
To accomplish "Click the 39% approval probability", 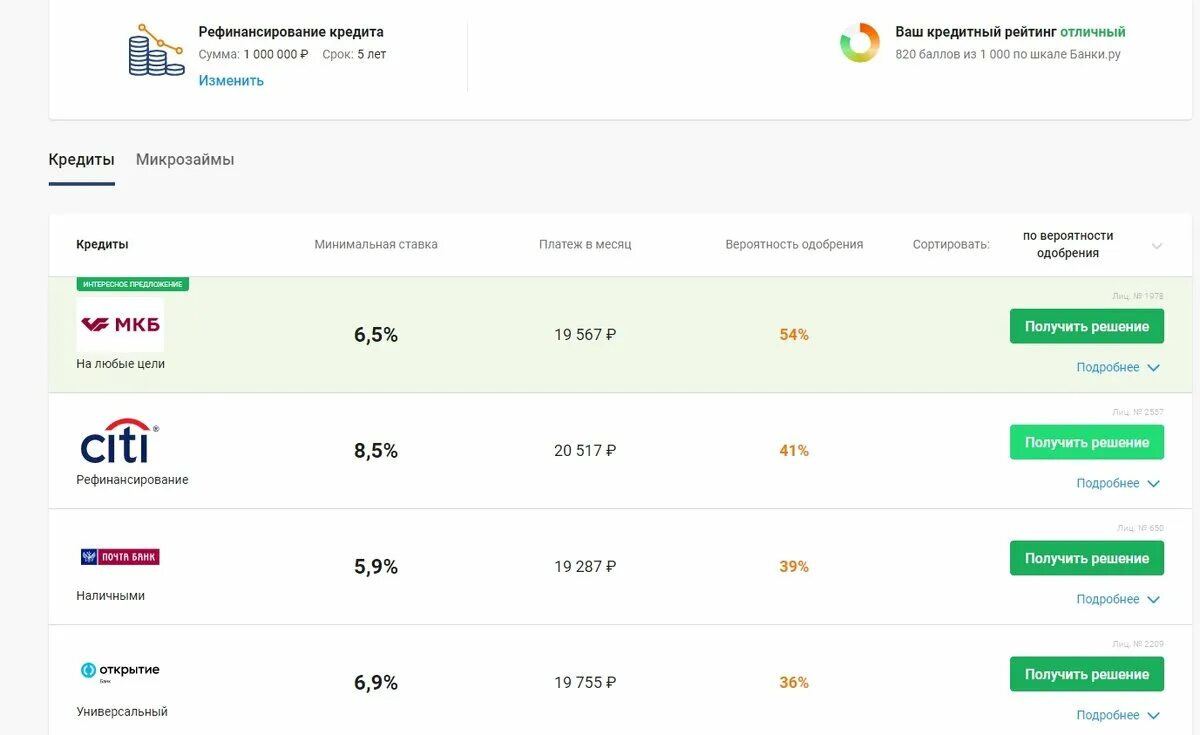I will pyautogui.click(x=794, y=567).
